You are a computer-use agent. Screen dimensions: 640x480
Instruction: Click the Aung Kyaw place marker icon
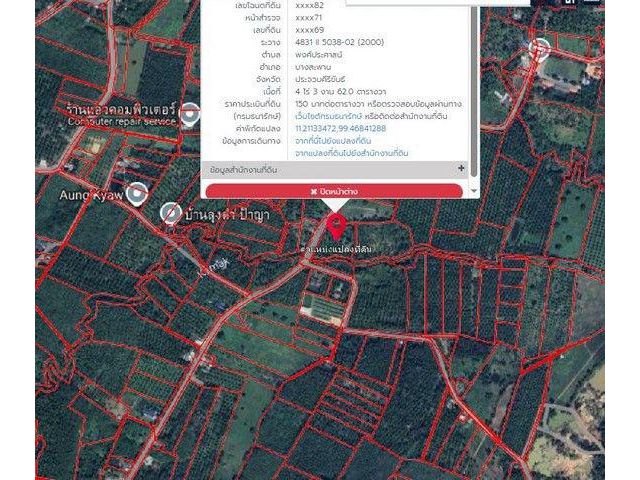137,193
